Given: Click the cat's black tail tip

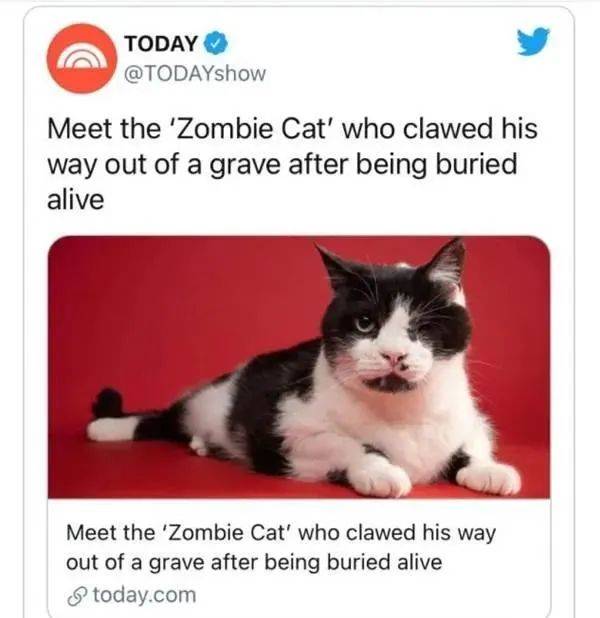Looking at the screenshot, I should point(108,403).
